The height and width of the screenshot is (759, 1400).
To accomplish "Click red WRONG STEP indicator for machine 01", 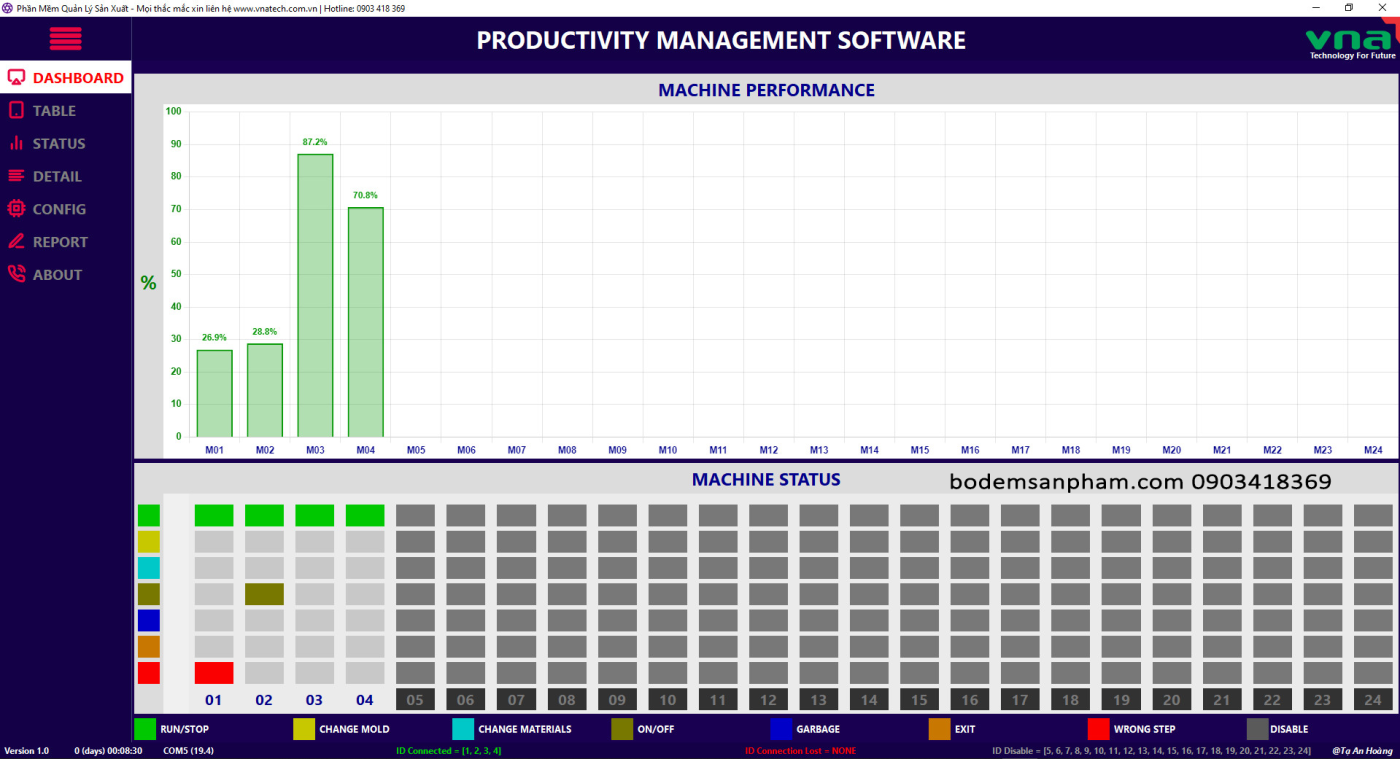I will (214, 672).
